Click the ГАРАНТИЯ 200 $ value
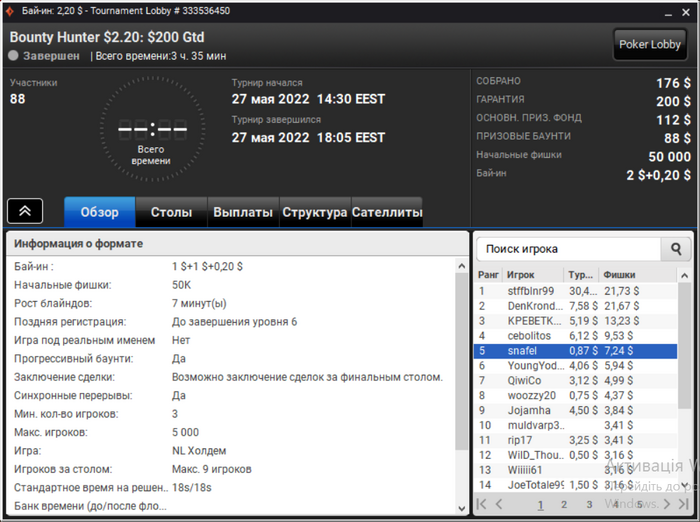Image resolution: width=700 pixels, height=522 pixels. (x=673, y=101)
